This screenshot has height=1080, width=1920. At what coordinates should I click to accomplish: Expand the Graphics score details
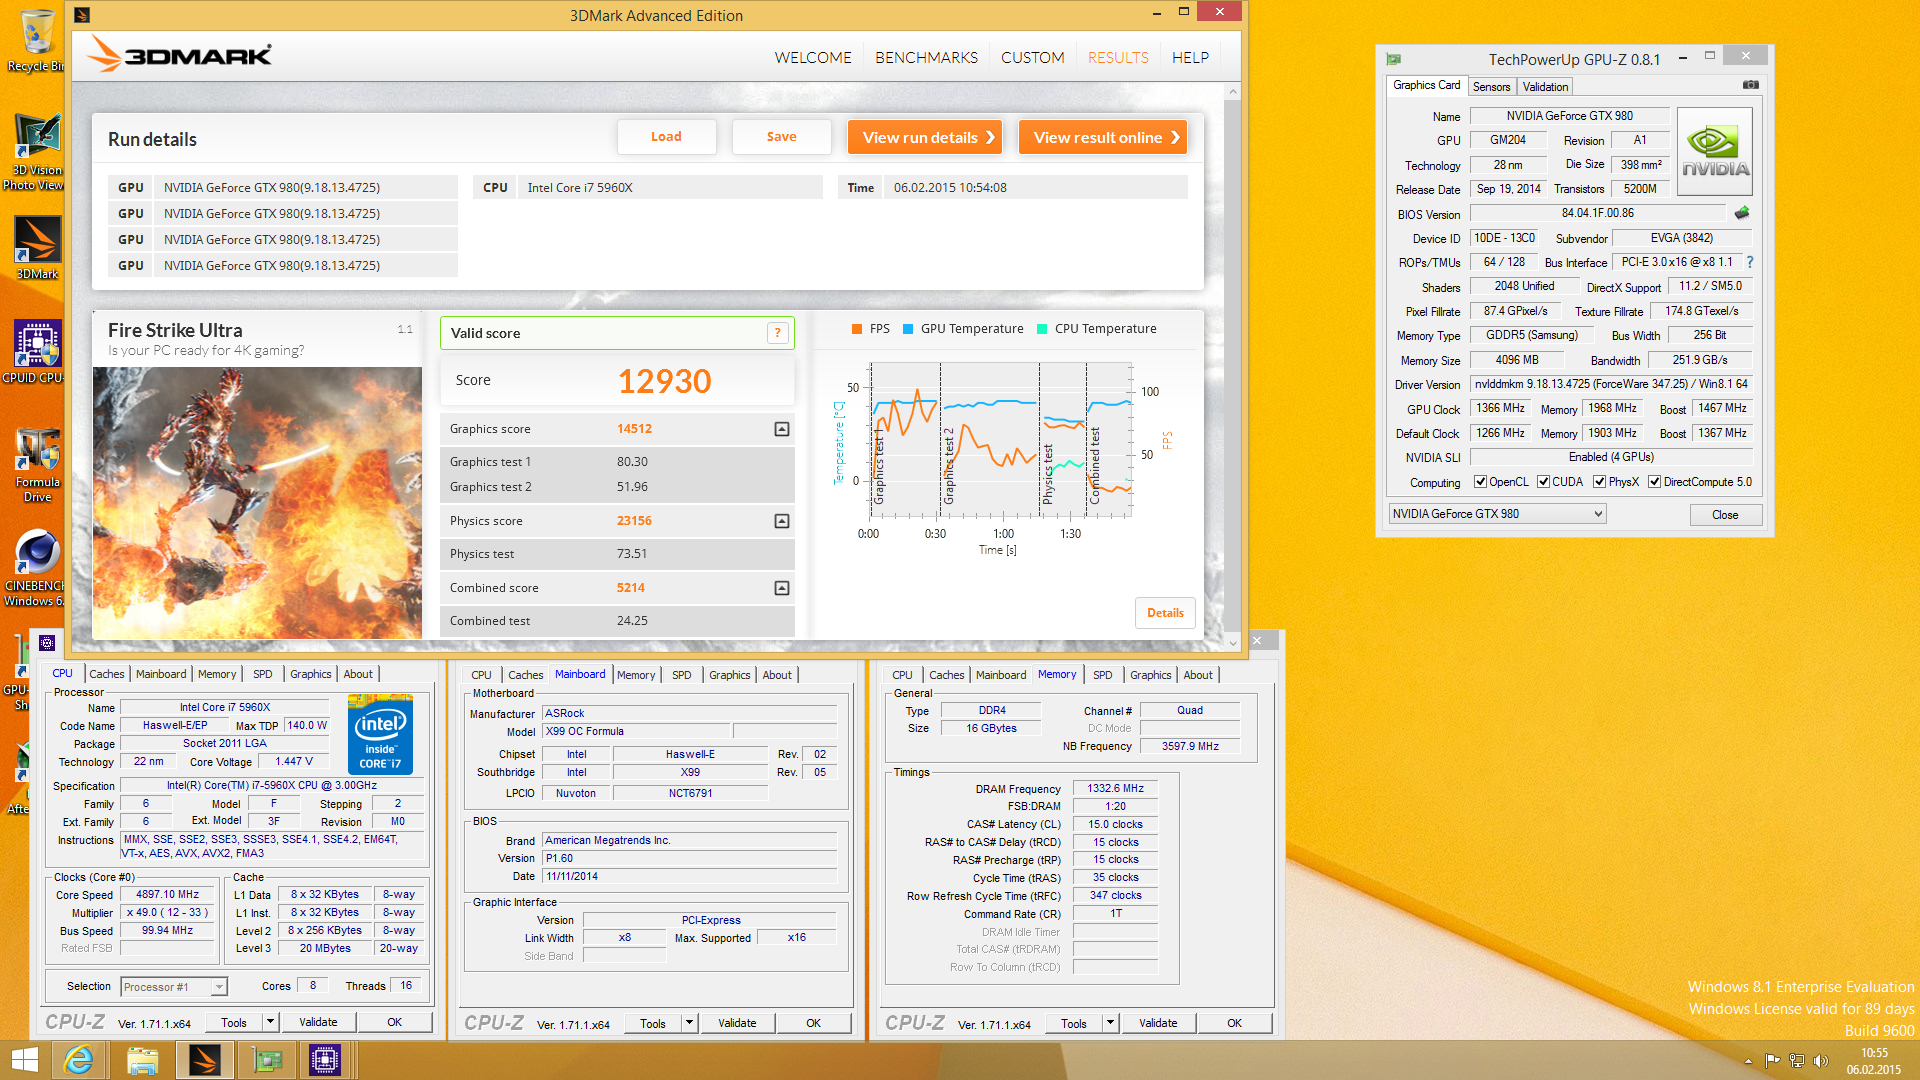pyautogui.click(x=782, y=429)
